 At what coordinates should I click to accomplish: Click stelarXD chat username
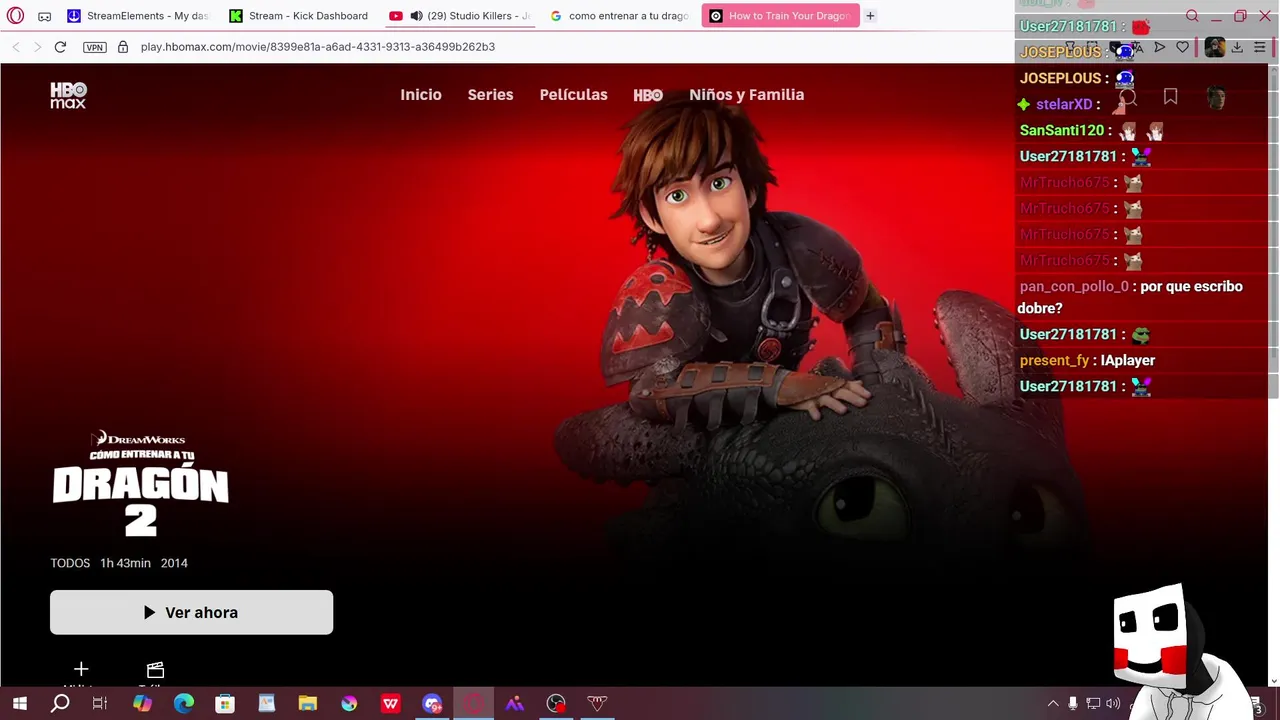click(x=1063, y=104)
